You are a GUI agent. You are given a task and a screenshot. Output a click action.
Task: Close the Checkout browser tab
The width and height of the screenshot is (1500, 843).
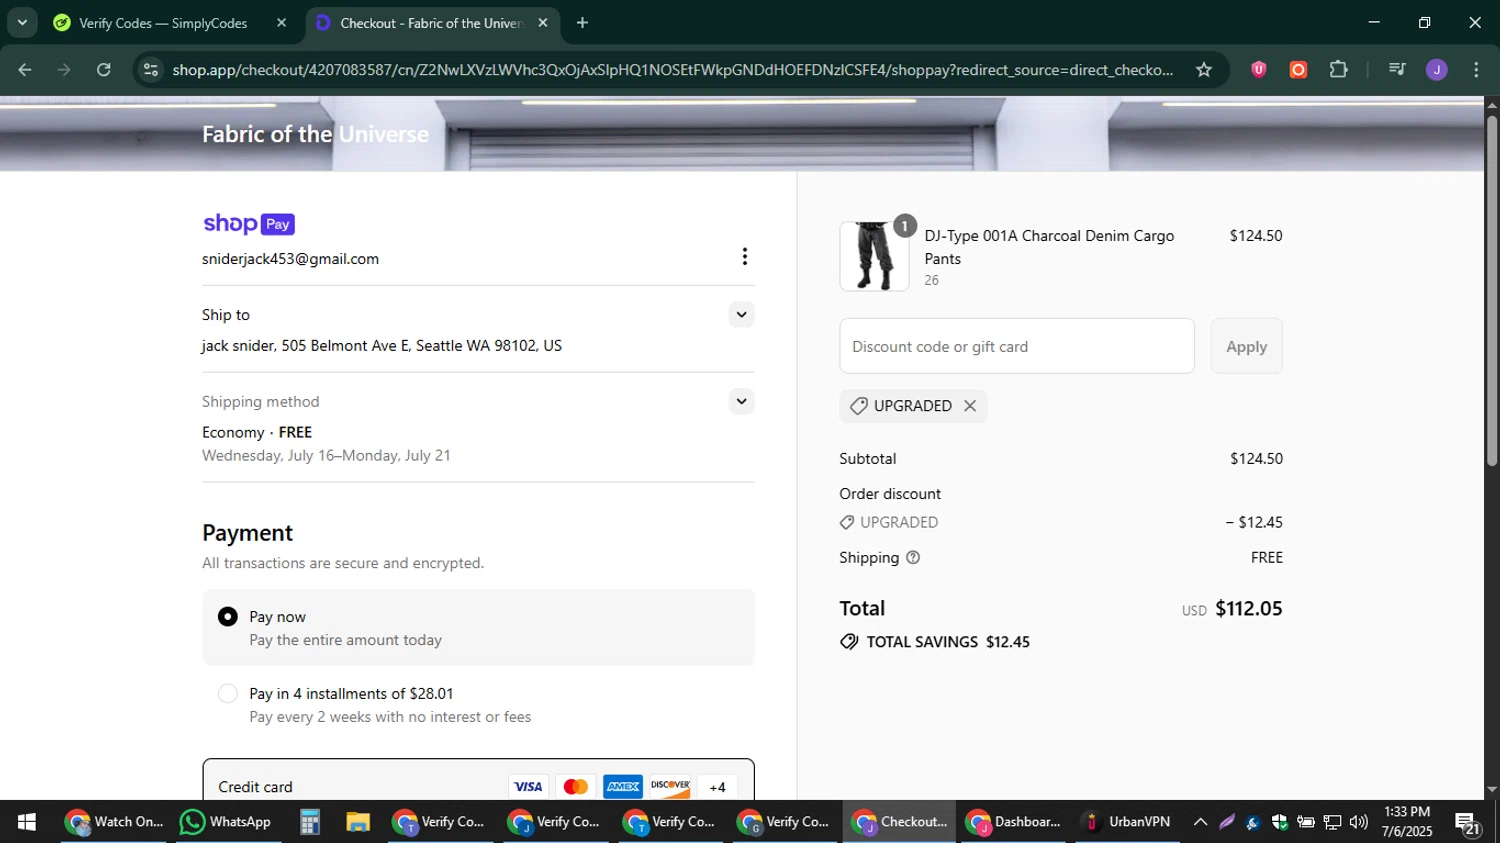click(543, 23)
